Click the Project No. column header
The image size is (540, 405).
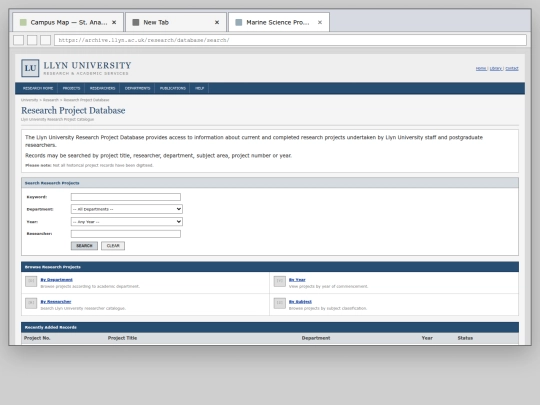[37, 338]
